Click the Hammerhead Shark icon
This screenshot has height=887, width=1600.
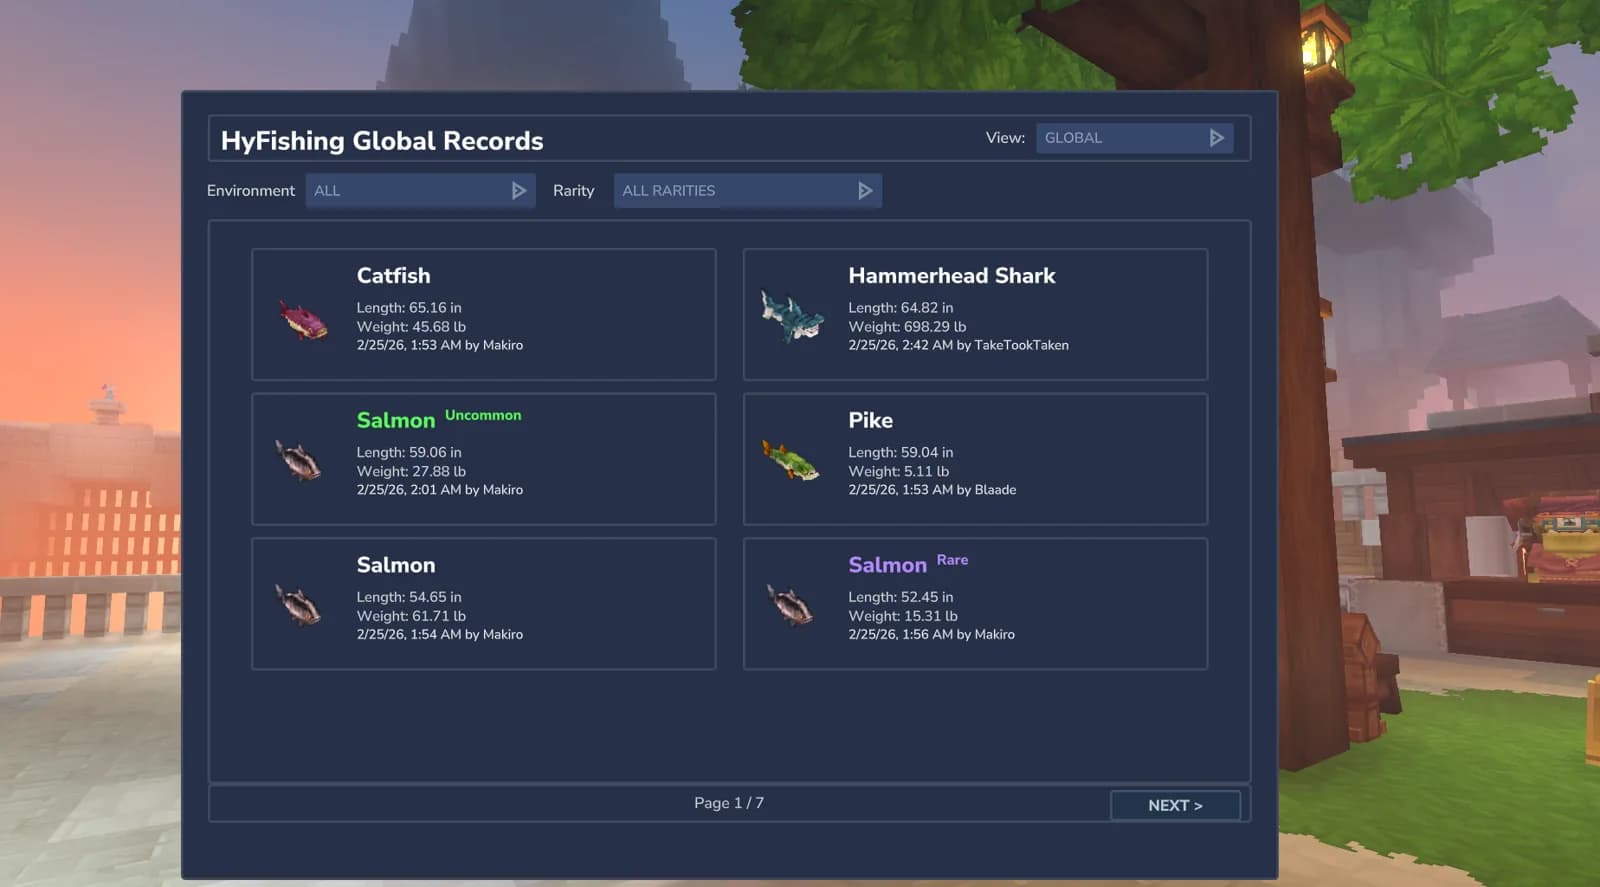(792, 316)
